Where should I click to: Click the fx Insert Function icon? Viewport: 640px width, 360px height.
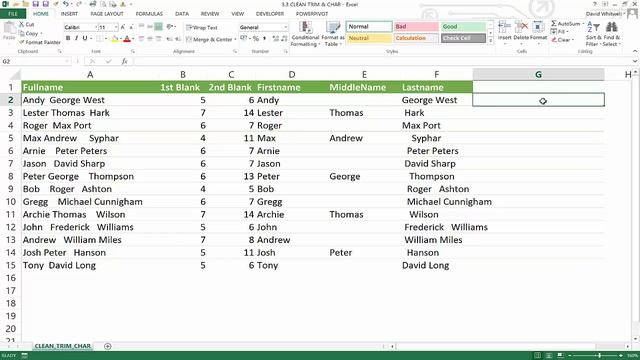124,61
